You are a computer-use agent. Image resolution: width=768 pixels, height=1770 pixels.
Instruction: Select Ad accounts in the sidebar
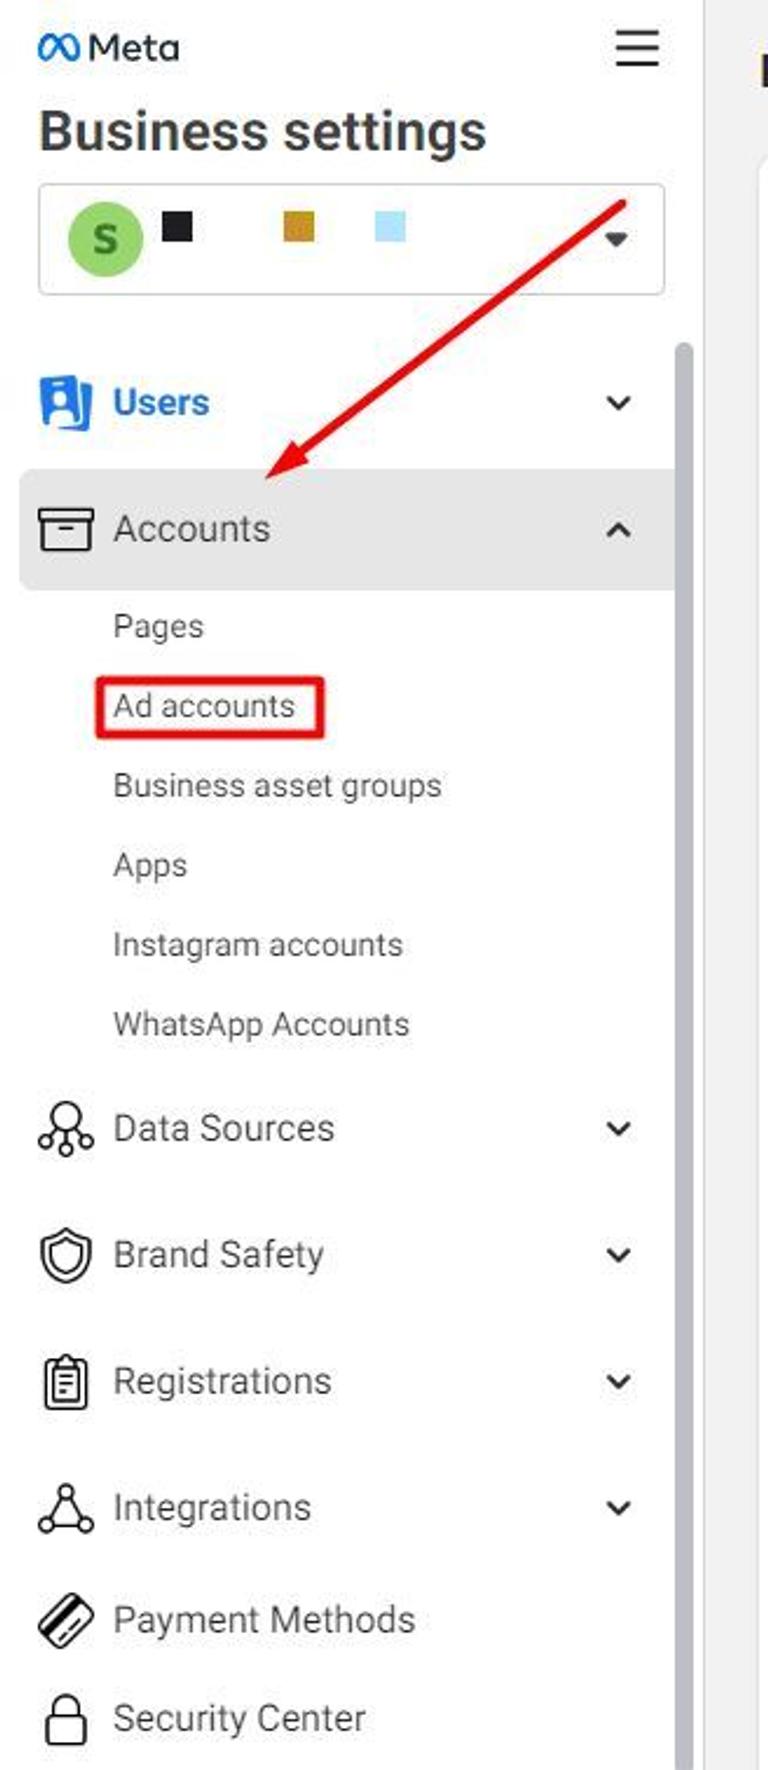pyautogui.click(x=204, y=706)
